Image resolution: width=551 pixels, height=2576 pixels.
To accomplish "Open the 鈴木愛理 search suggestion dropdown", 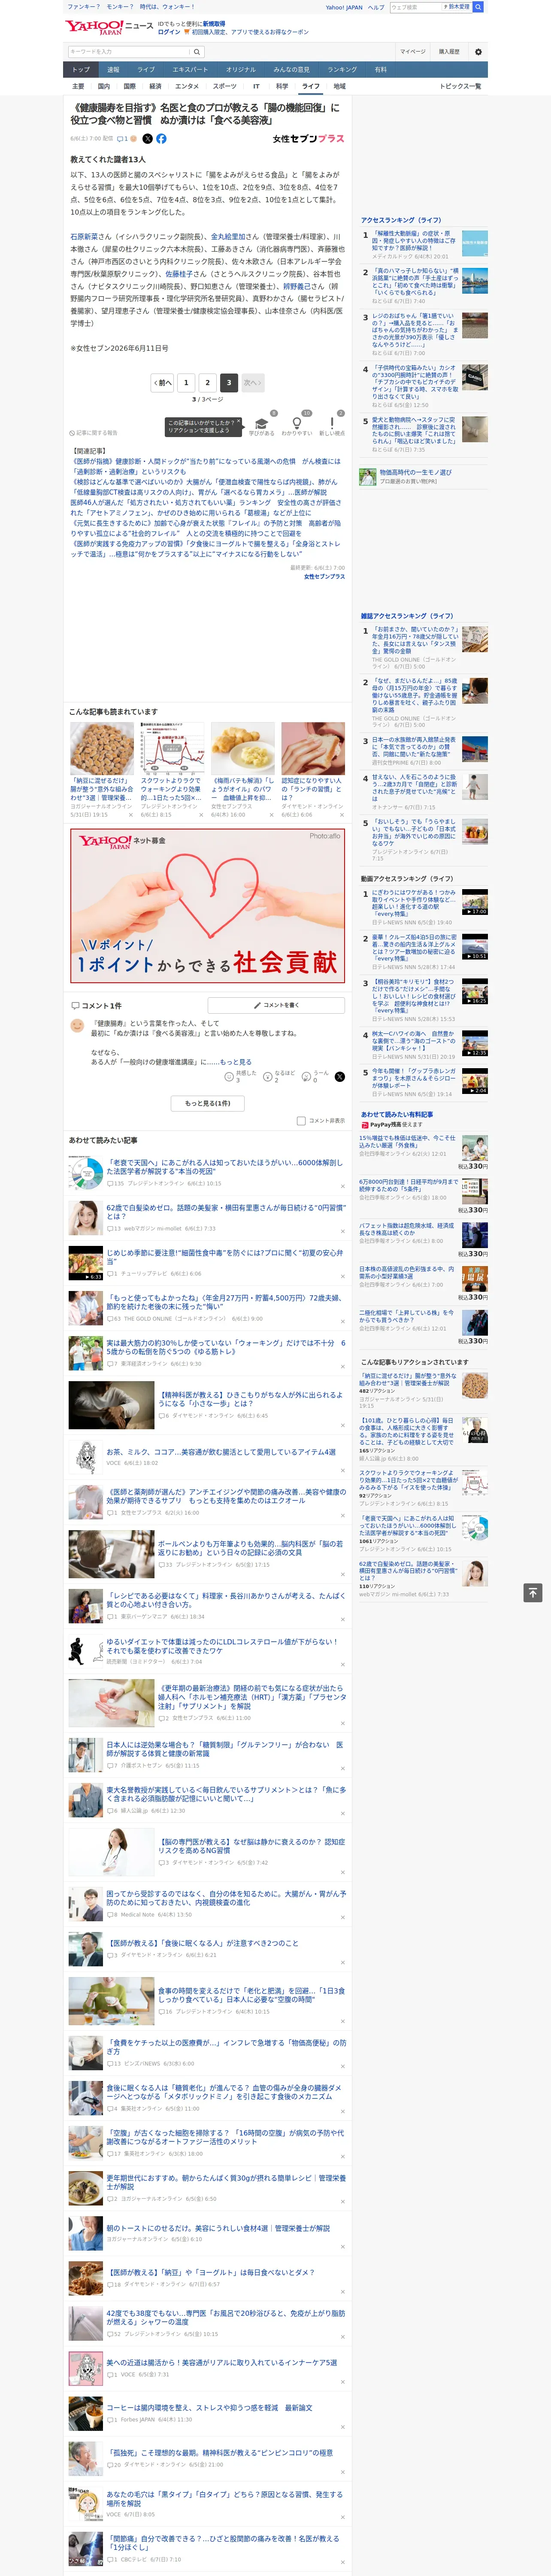I will [x=457, y=7].
